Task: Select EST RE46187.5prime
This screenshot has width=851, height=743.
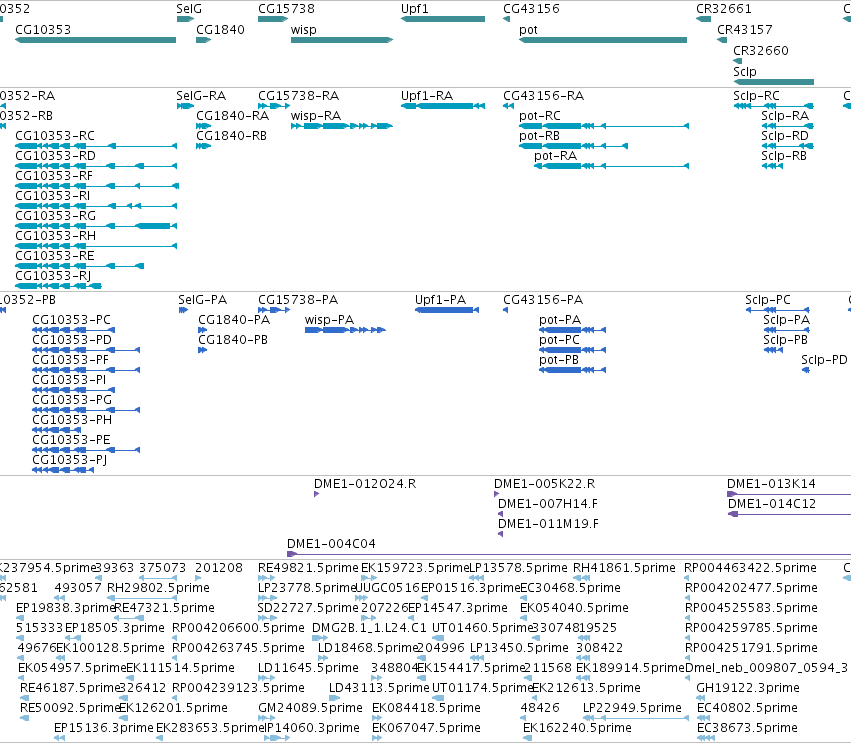Action: [24, 698]
